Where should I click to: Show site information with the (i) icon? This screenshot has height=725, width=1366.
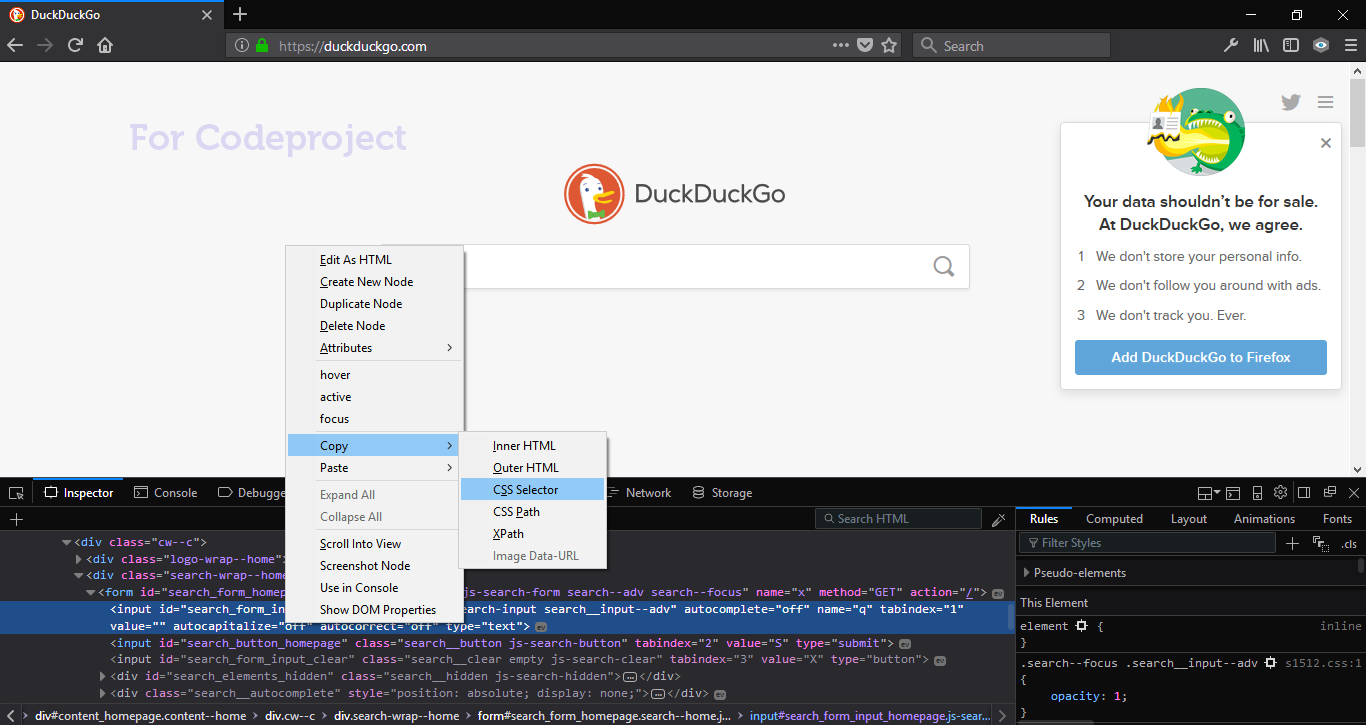[242, 45]
